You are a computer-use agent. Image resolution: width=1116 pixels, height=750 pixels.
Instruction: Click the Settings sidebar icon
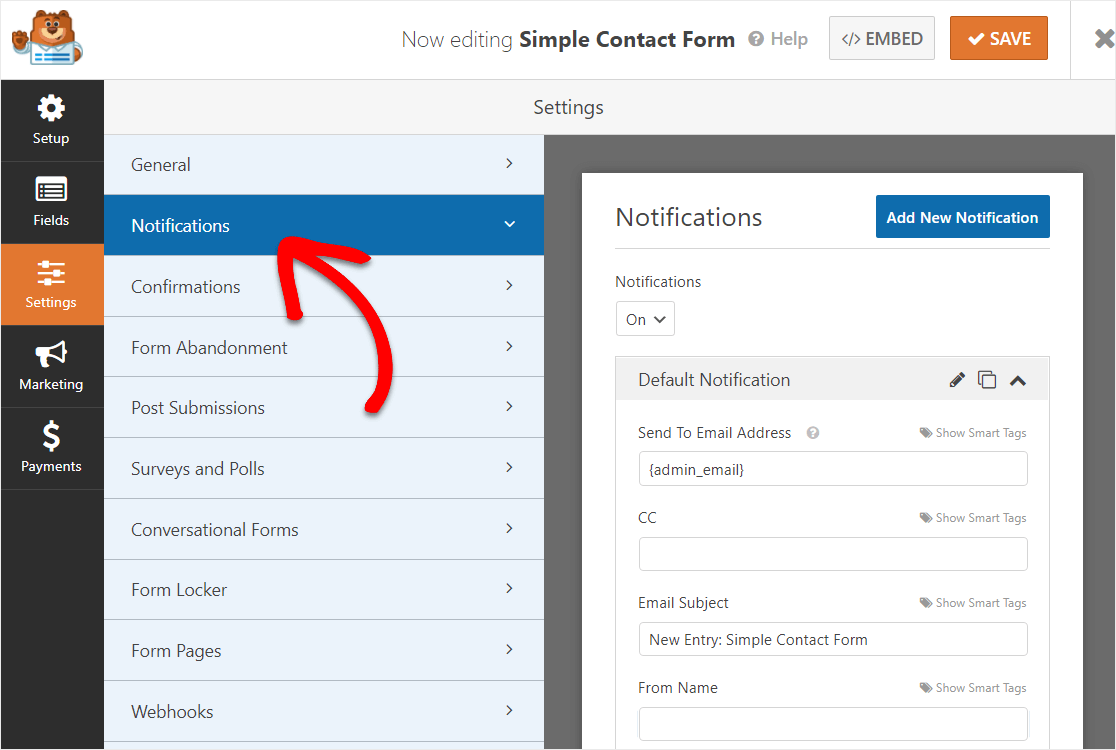52,284
